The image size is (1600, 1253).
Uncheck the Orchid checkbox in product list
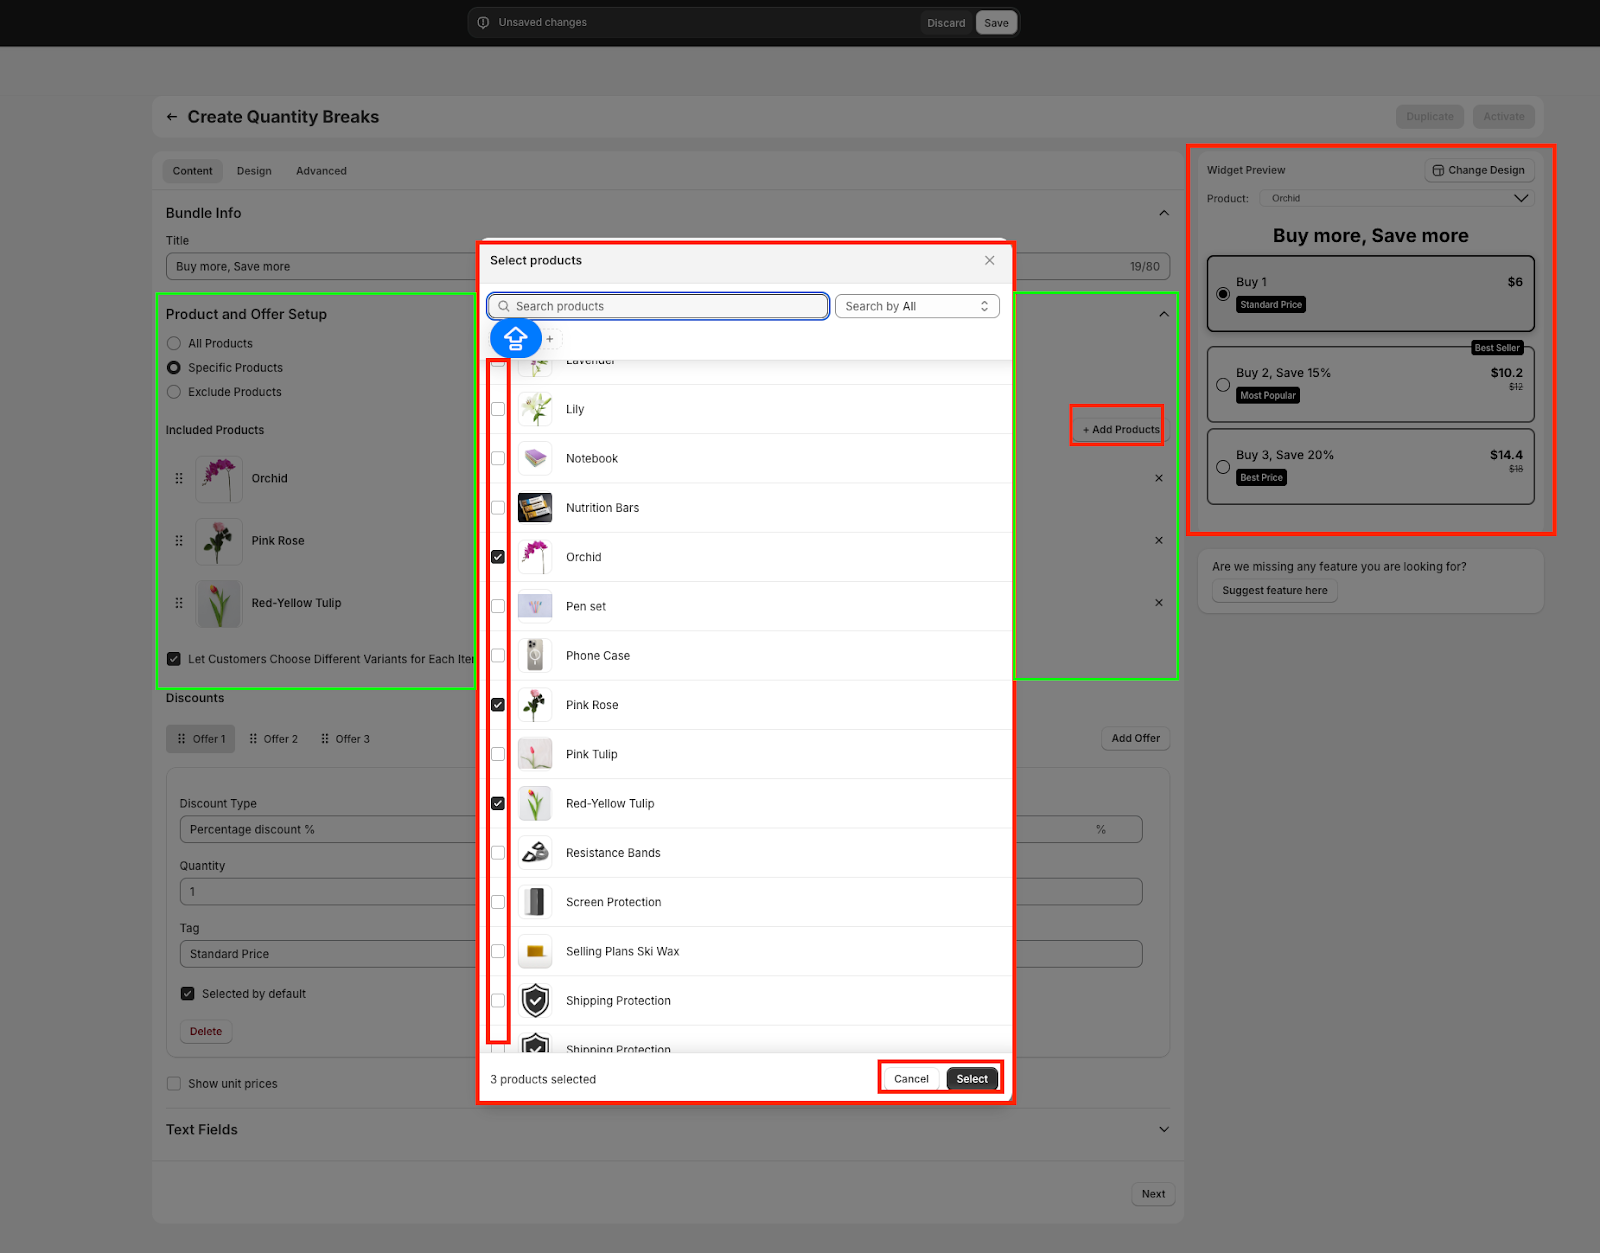498,557
